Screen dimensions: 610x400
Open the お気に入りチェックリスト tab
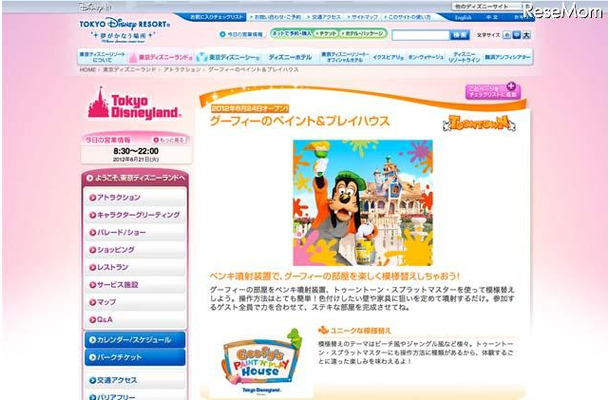[217, 17]
